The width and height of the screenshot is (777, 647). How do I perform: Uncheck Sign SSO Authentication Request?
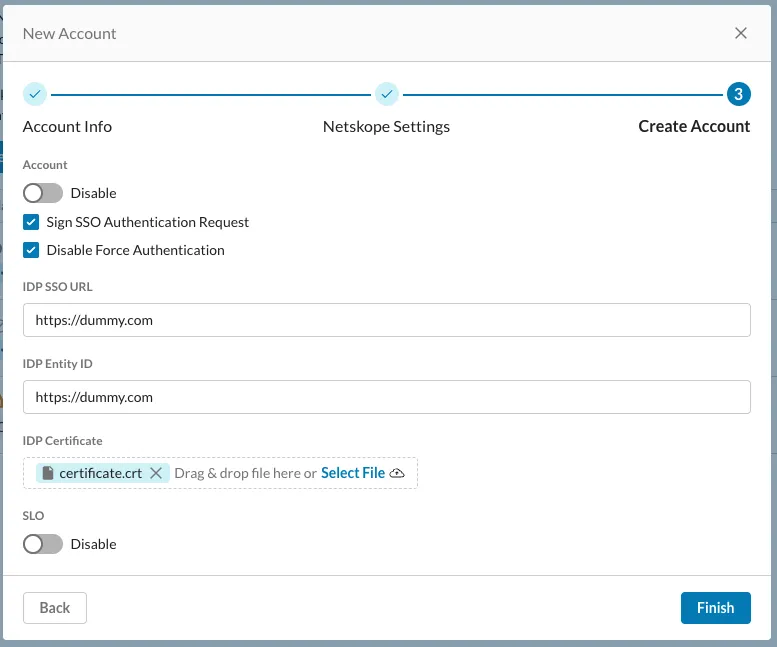coord(31,222)
